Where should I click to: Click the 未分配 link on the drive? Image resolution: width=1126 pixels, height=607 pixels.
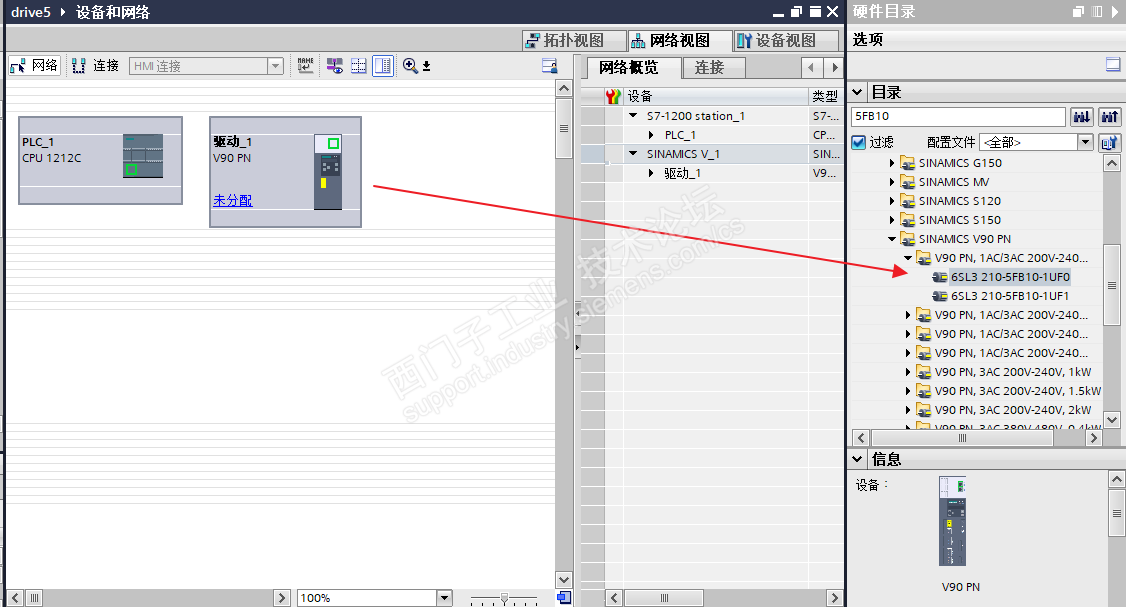point(233,200)
